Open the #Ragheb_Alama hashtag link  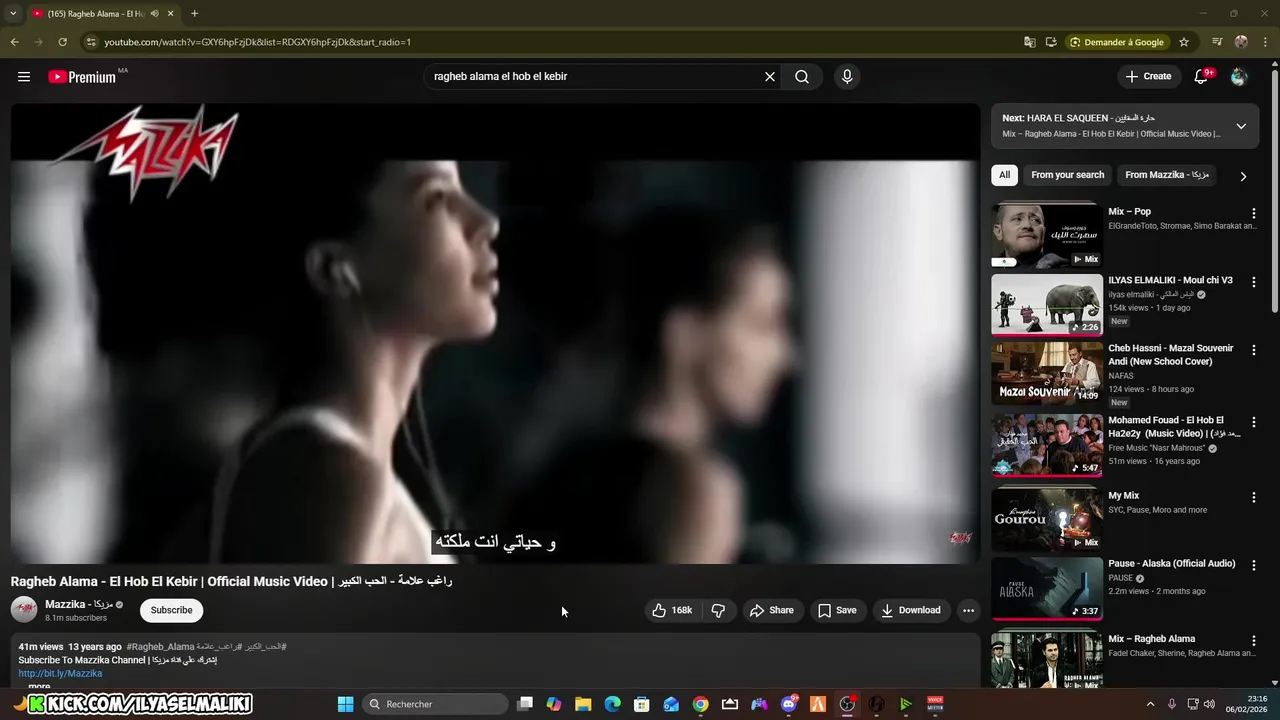[160, 647]
